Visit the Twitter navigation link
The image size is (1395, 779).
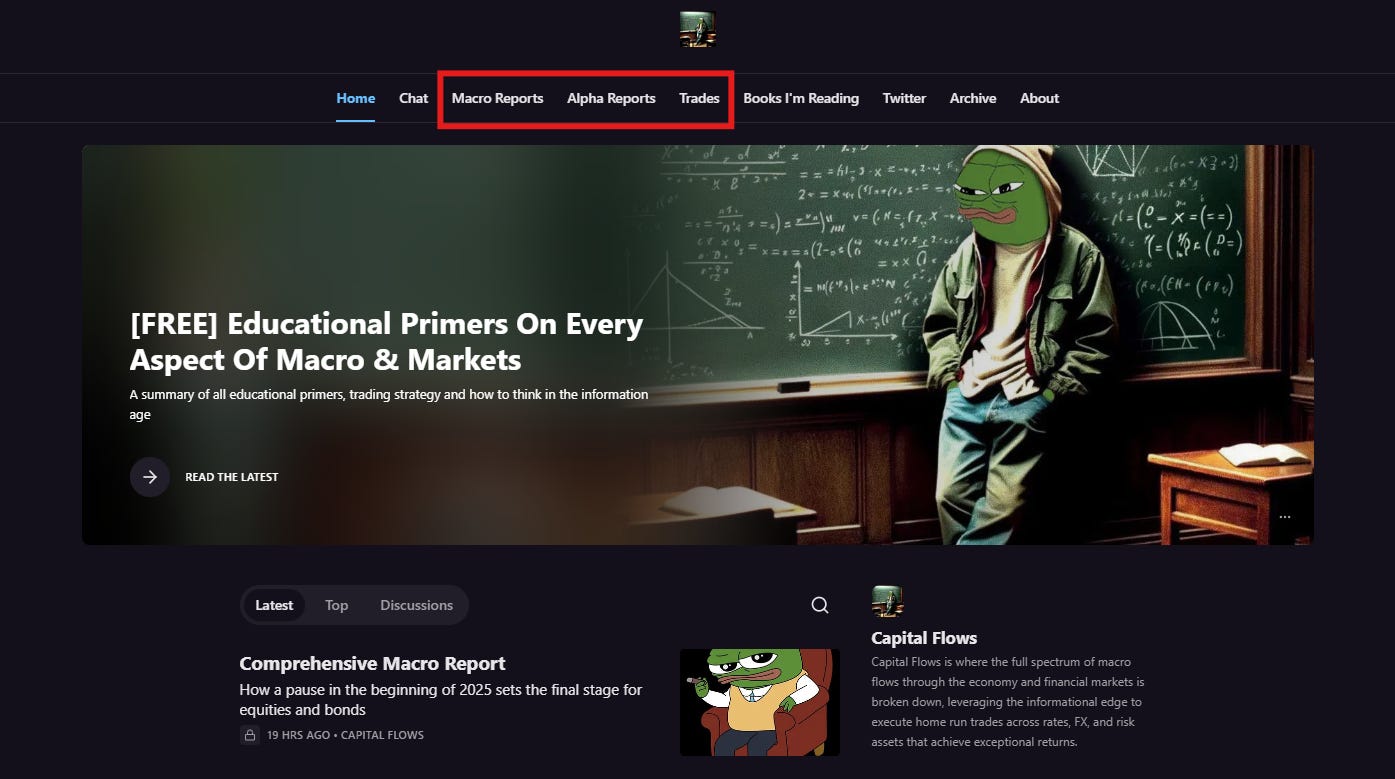coord(904,98)
